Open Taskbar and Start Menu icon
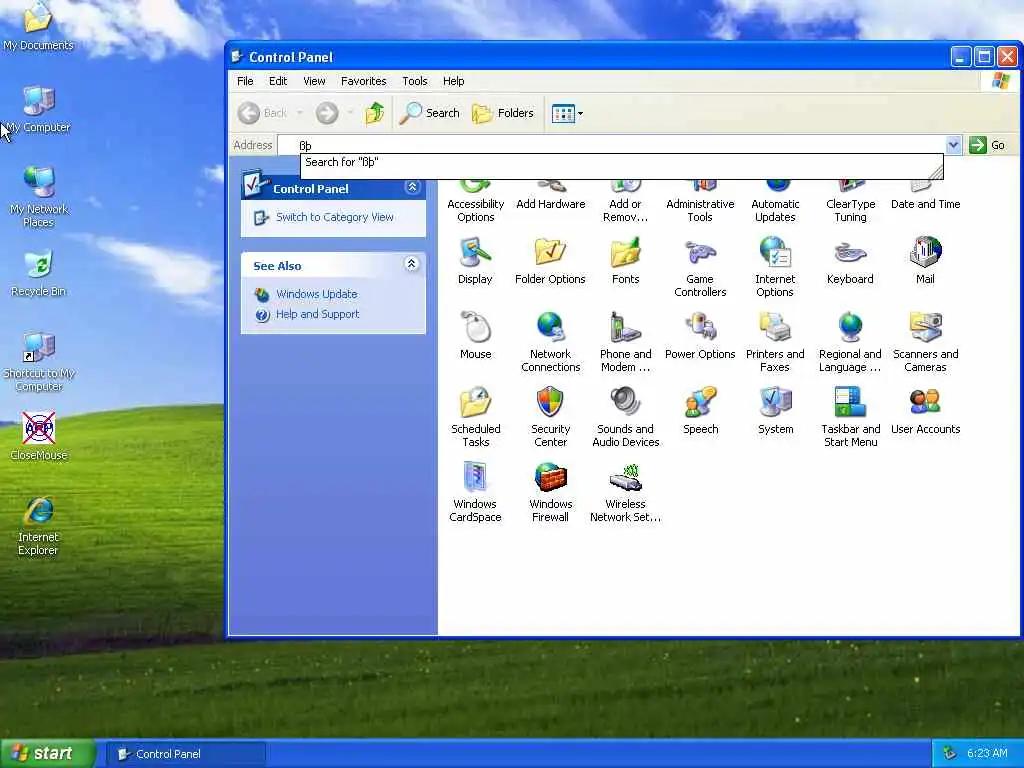1024x768 pixels. pyautogui.click(x=850, y=417)
